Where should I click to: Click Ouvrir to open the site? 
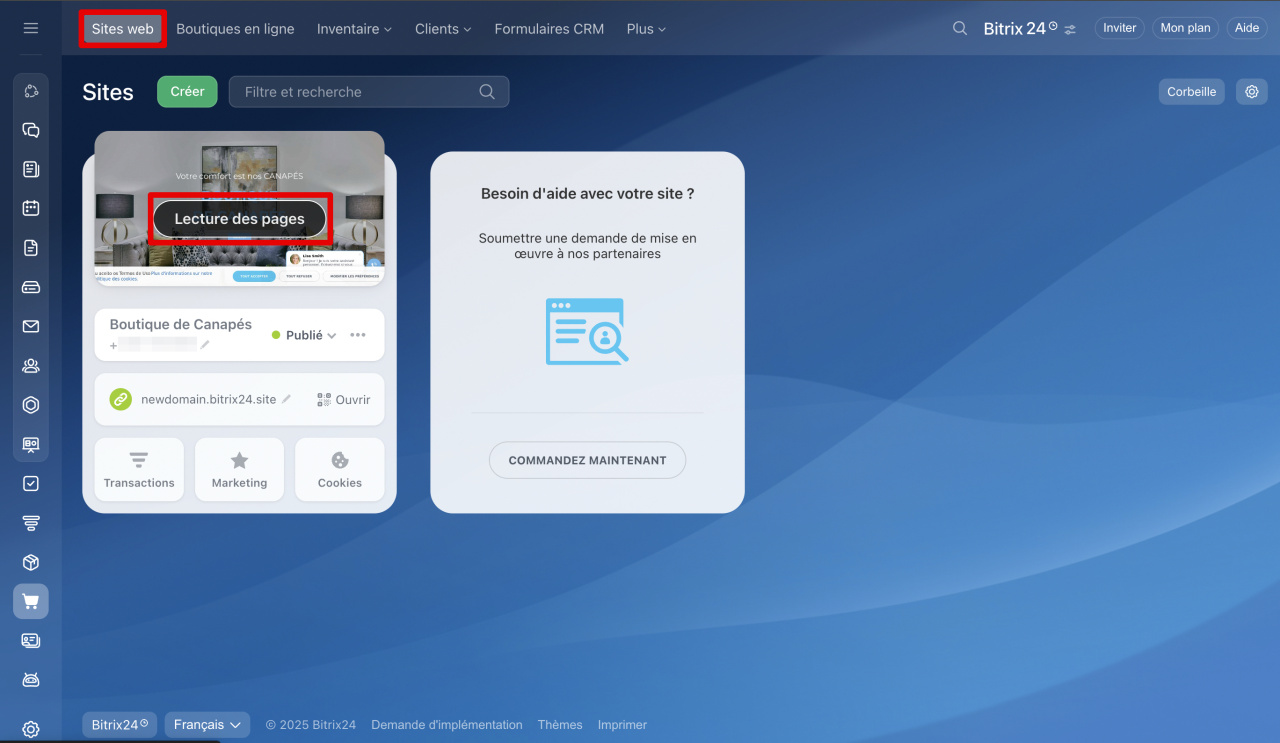coord(353,399)
